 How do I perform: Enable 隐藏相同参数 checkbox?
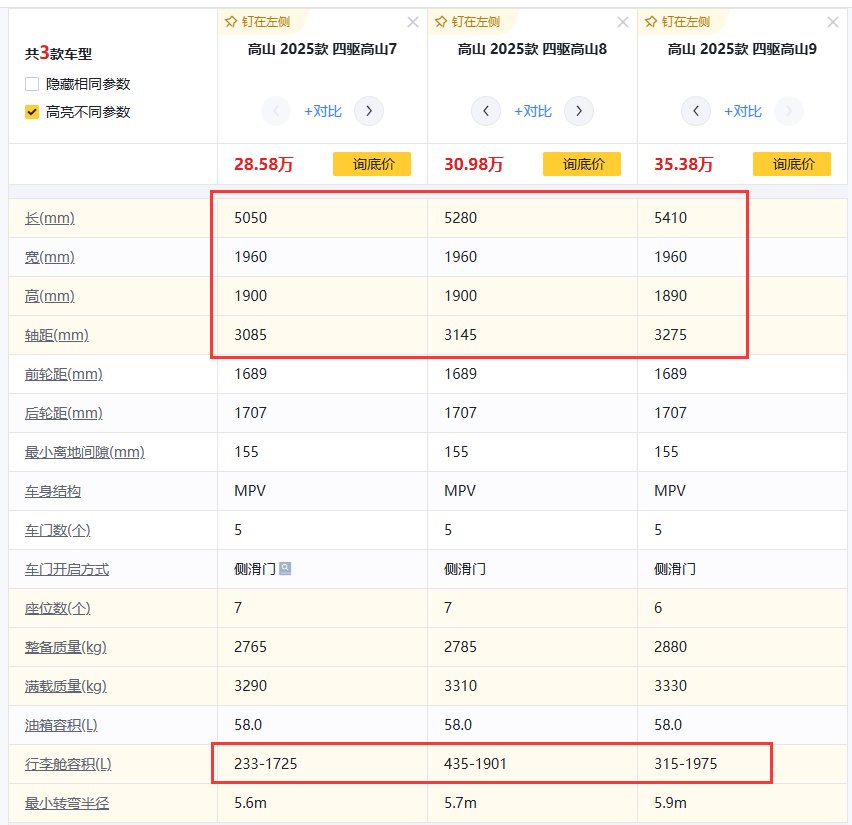click(x=32, y=85)
